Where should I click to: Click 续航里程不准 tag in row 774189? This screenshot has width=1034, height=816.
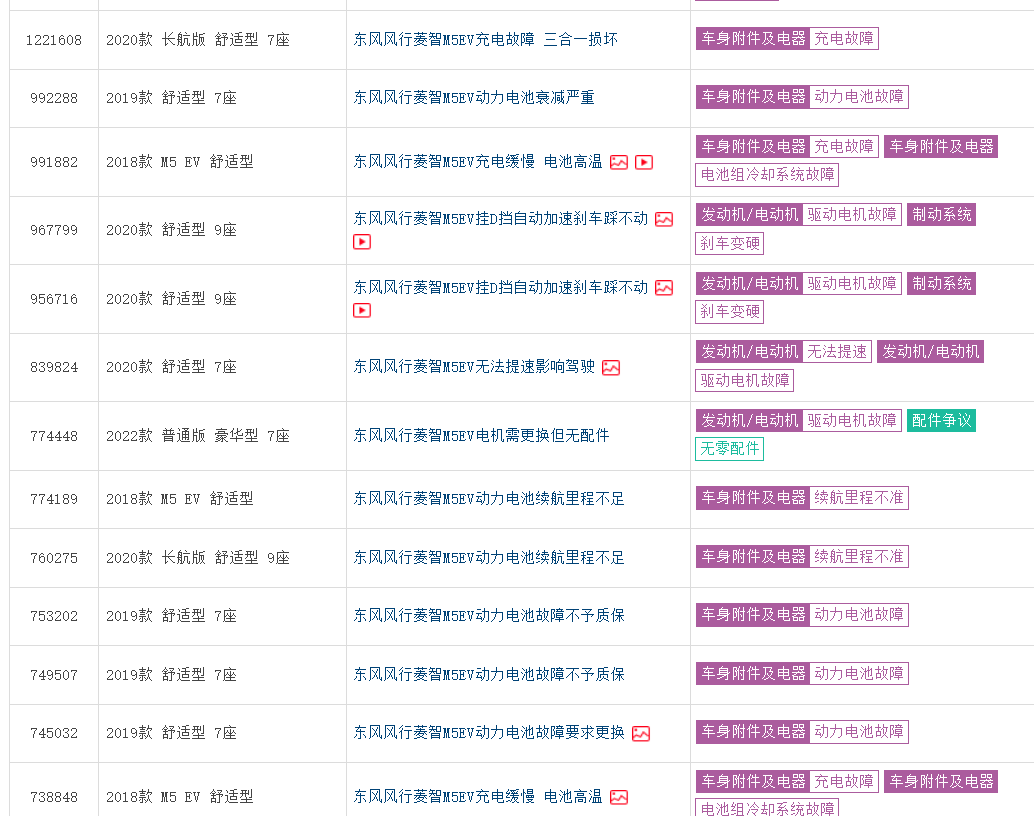point(859,497)
